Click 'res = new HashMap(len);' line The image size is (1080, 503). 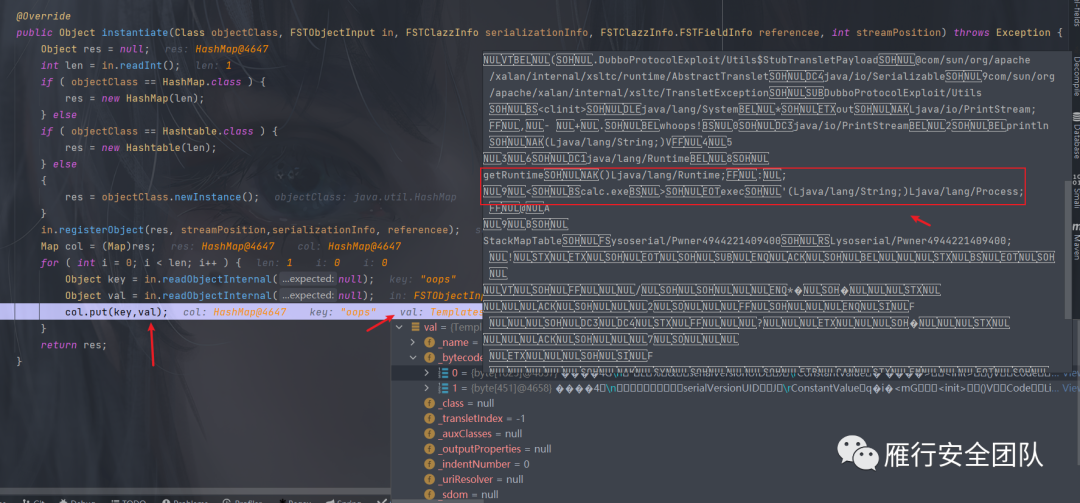click(x=135, y=98)
